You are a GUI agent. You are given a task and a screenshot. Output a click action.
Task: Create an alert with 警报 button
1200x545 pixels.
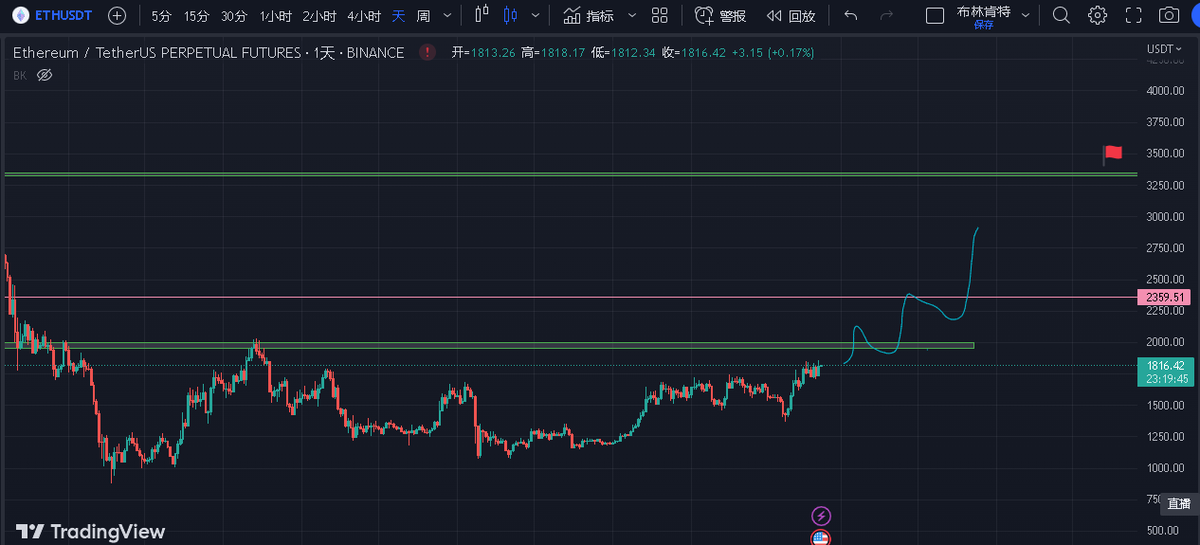(x=720, y=16)
